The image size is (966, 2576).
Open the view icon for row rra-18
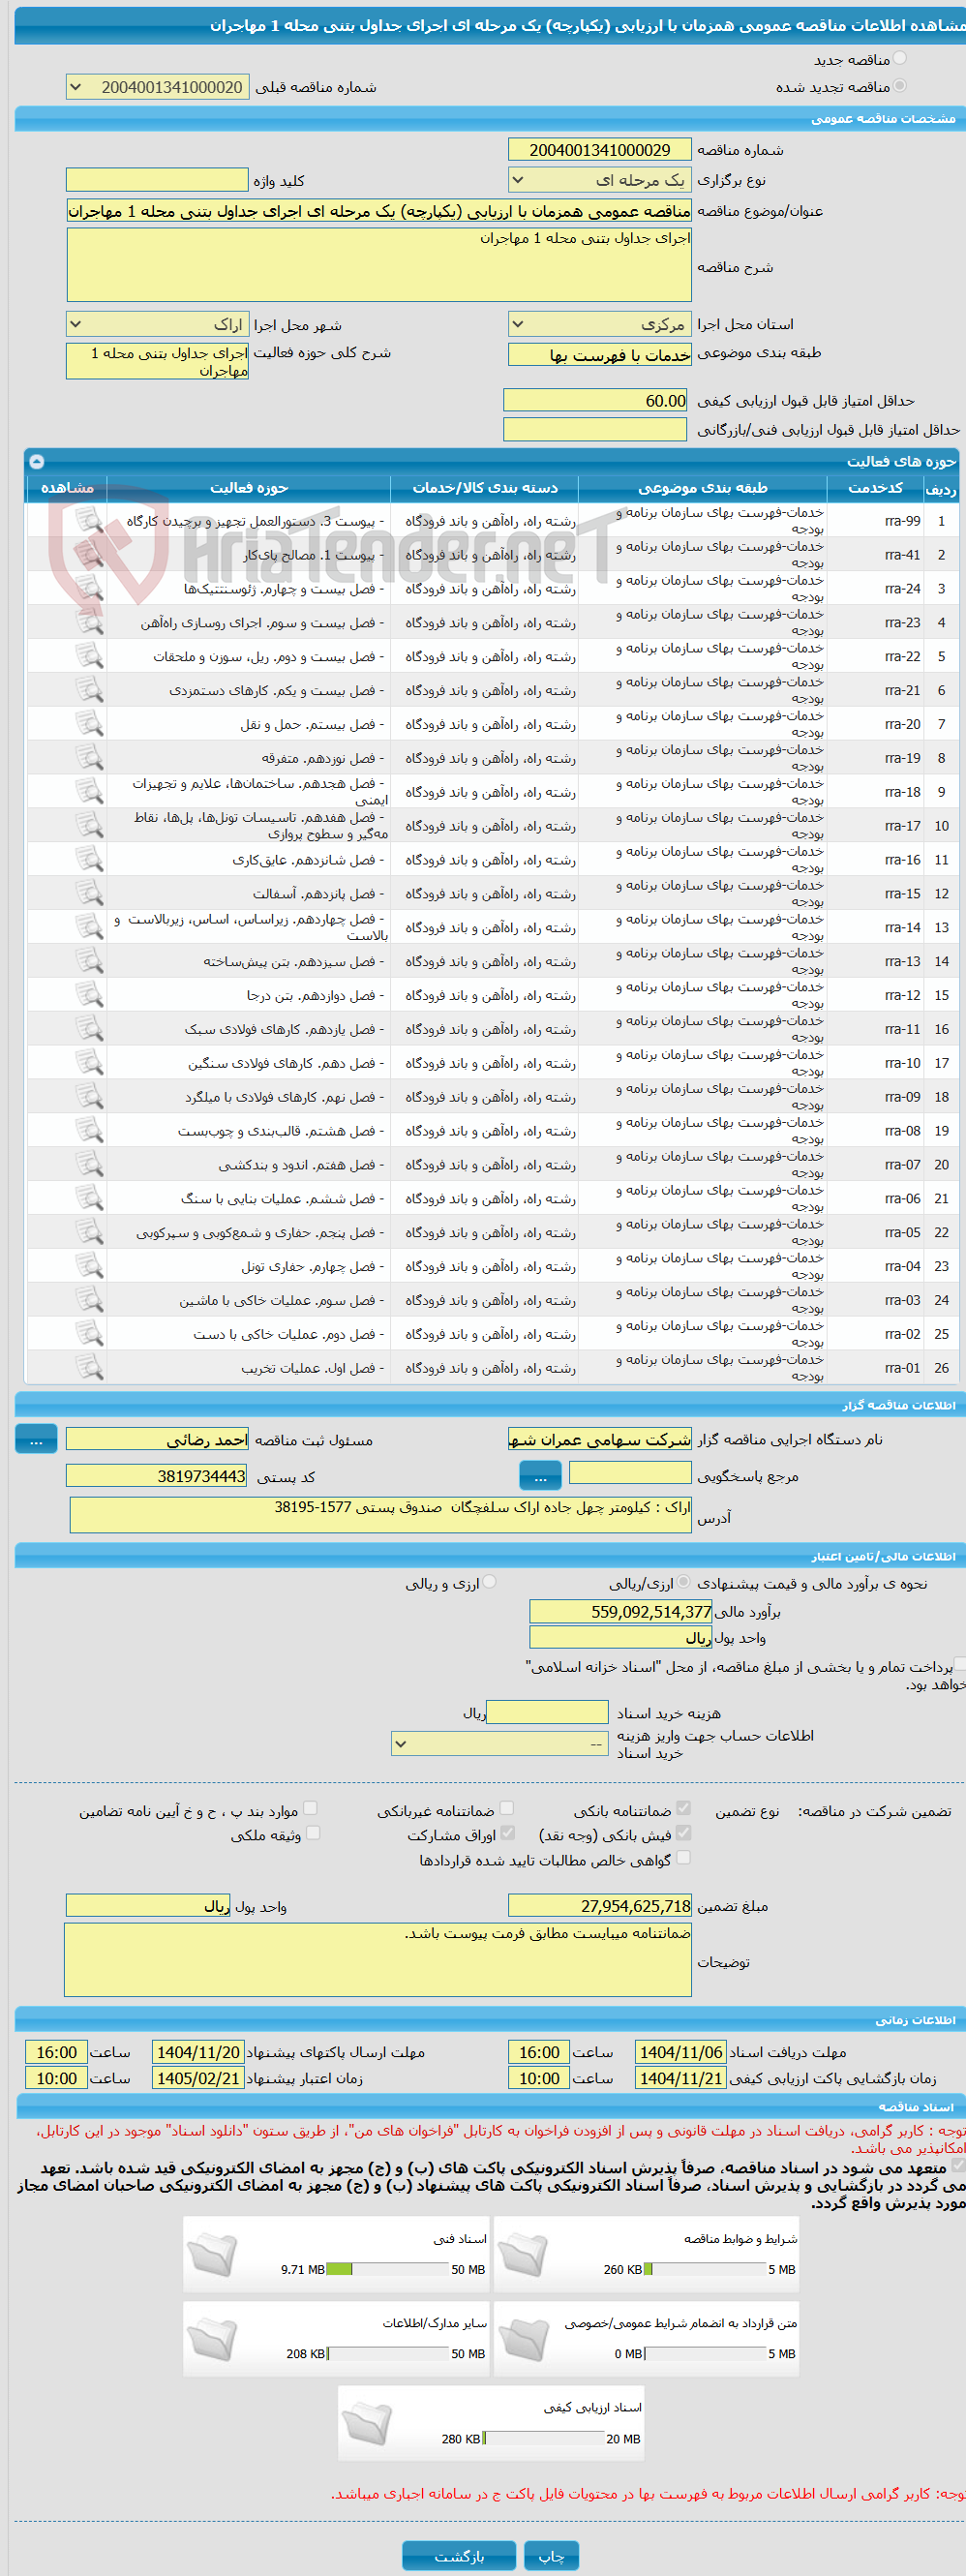pyautogui.click(x=89, y=791)
